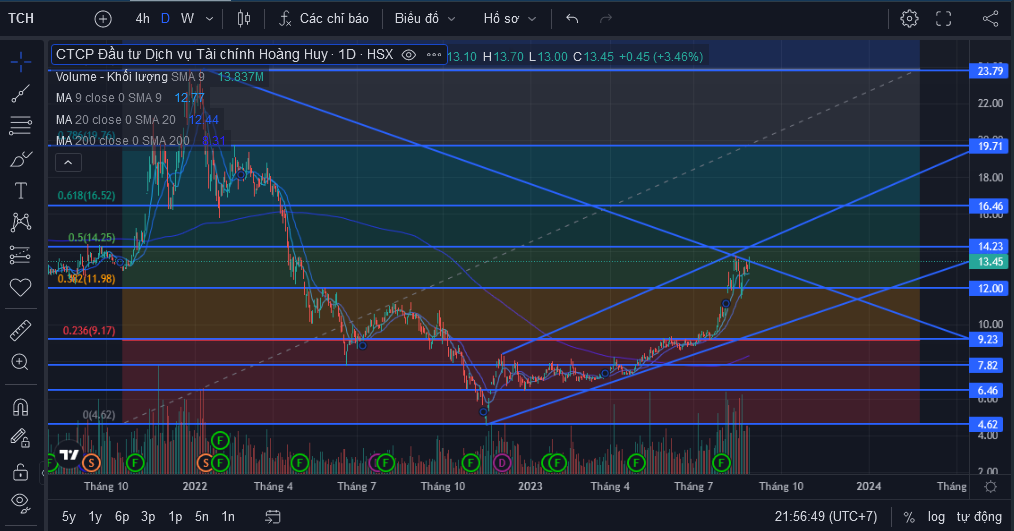Set the date range to 1y
The image size is (1014, 531).
[95, 517]
